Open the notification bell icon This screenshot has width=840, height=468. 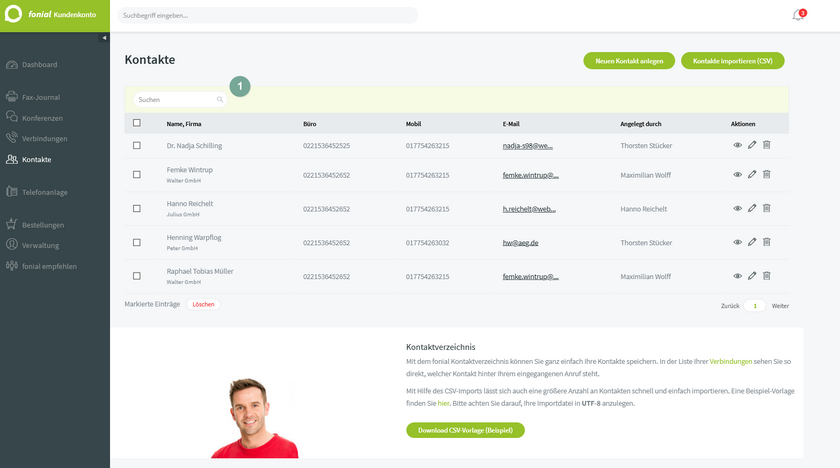coord(797,16)
